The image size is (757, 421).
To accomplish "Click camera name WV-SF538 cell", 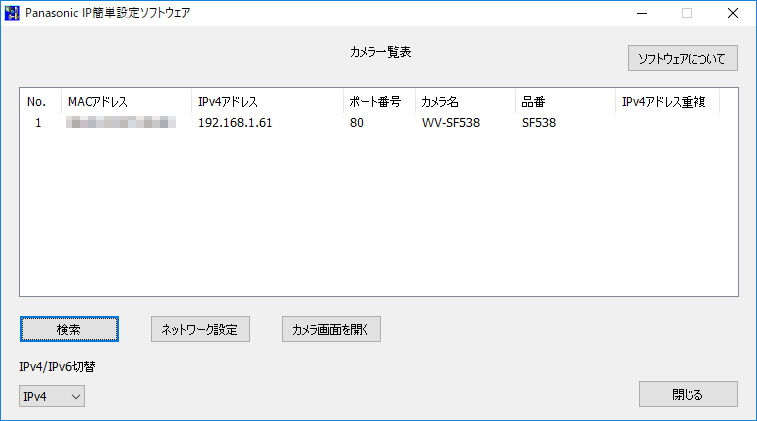I will point(451,123).
